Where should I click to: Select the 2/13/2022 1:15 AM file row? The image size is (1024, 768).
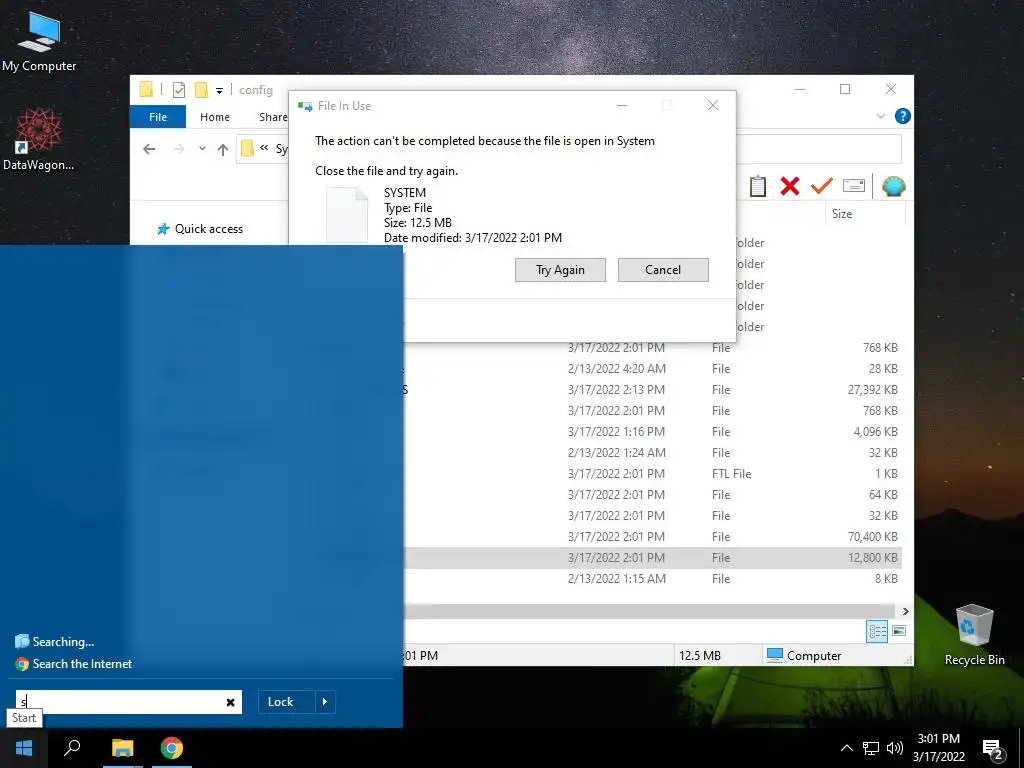(650, 579)
